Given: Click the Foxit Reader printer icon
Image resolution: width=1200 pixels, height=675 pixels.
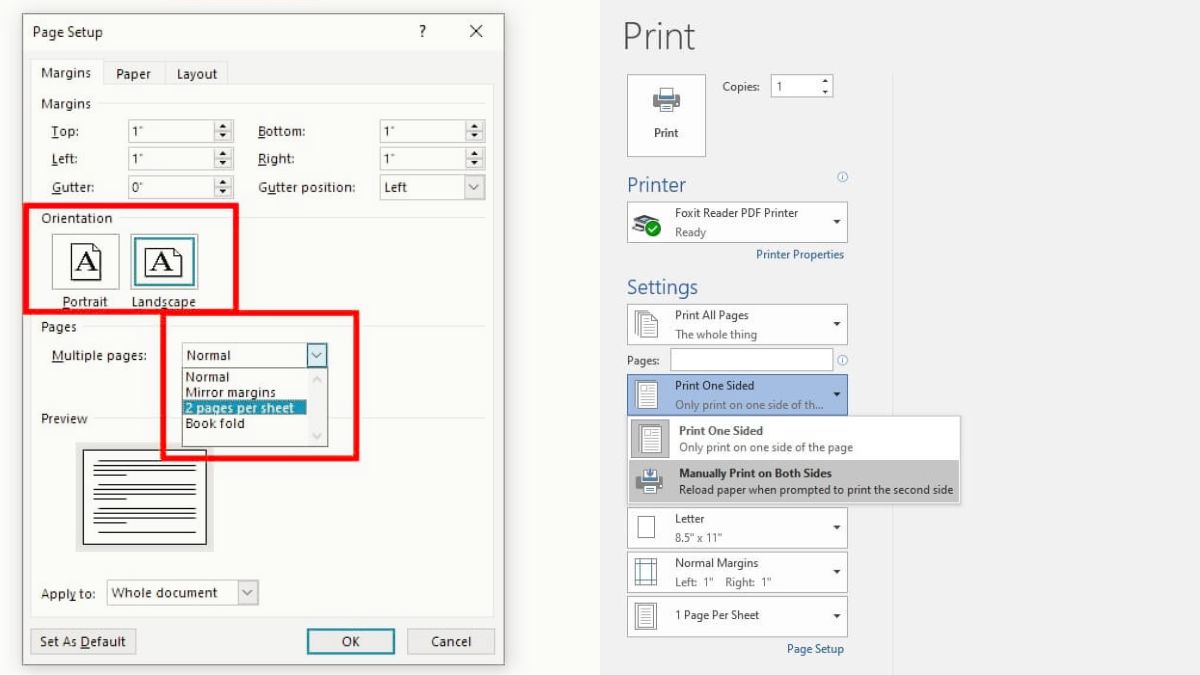Looking at the screenshot, I should (x=648, y=223).
